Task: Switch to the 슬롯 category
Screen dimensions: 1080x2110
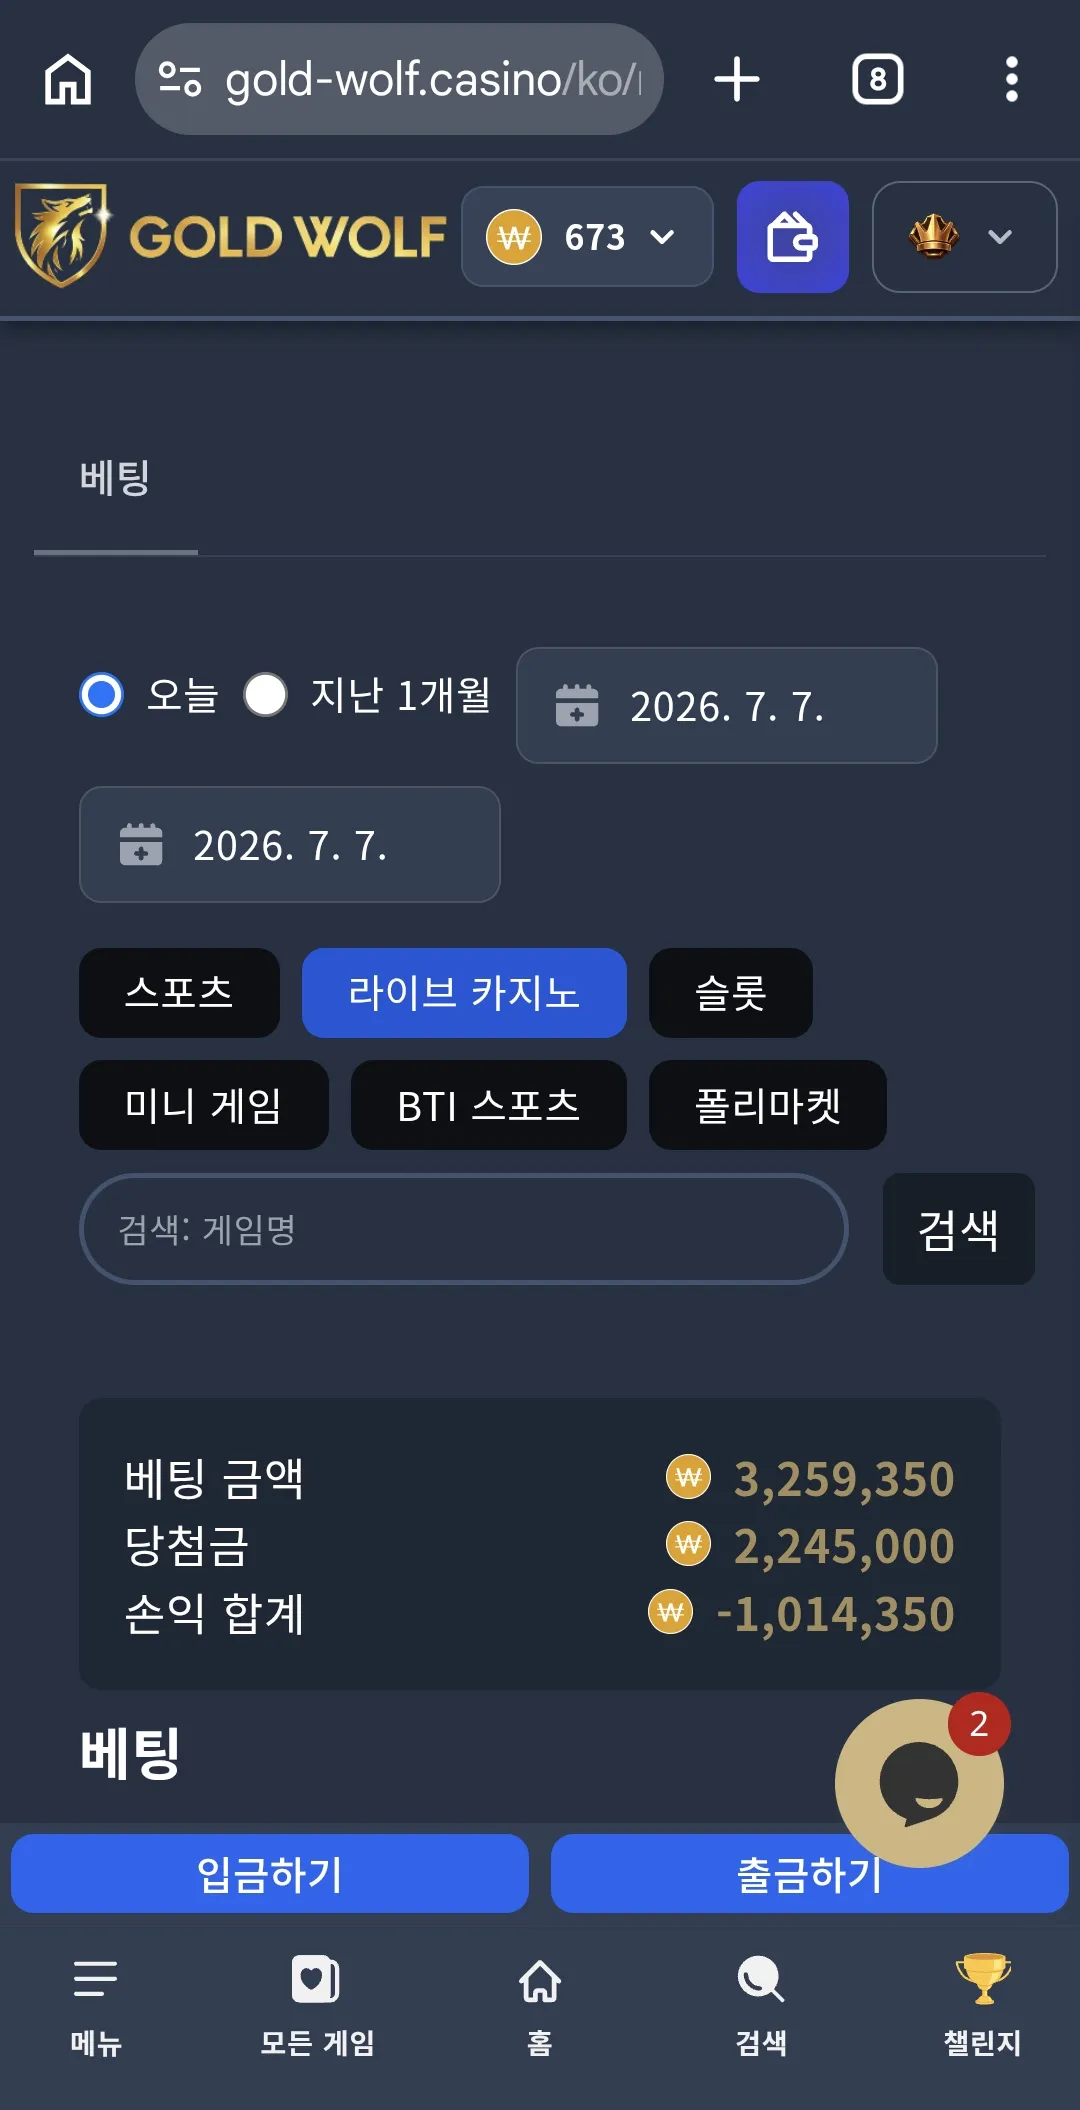Action: pyautogui.click(x=730, y=993)
